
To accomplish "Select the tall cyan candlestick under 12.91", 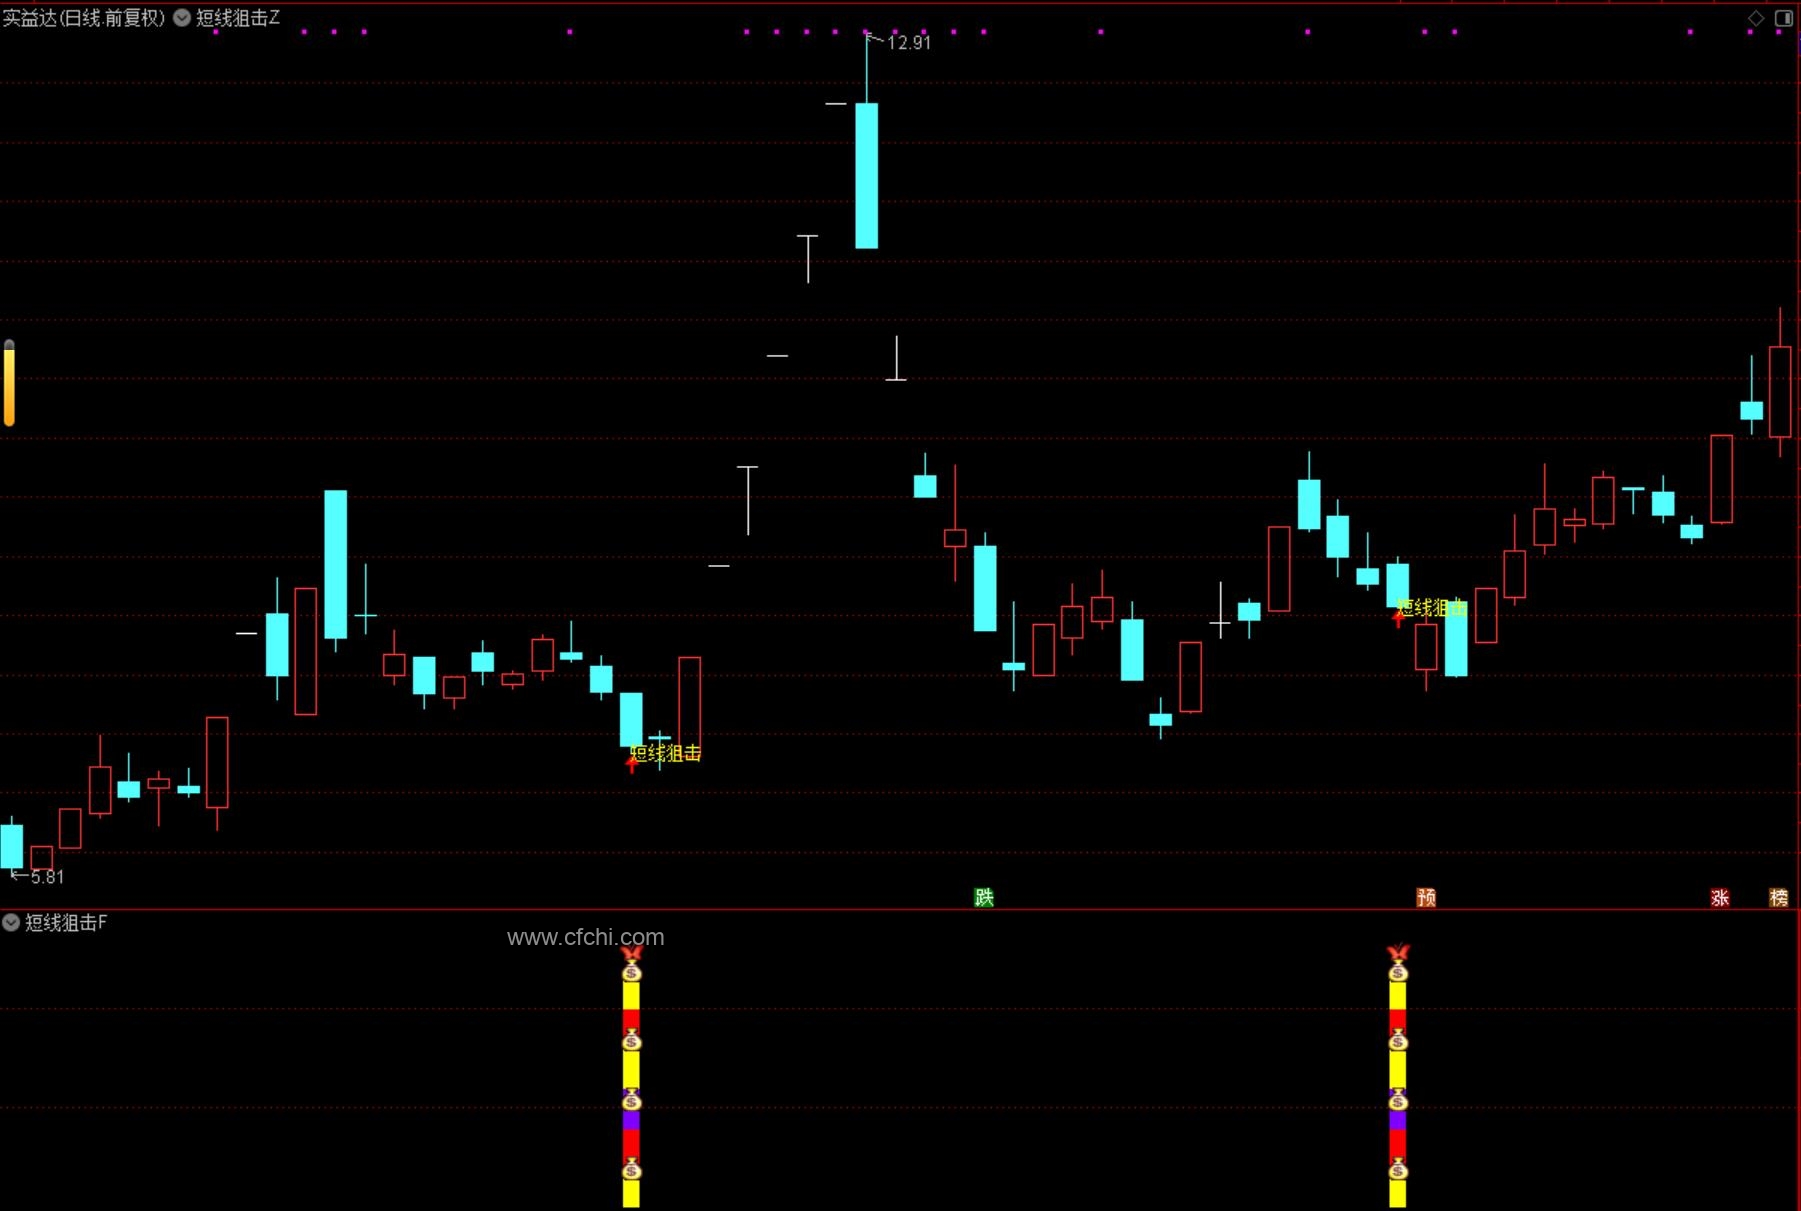I will coord(867,175).
